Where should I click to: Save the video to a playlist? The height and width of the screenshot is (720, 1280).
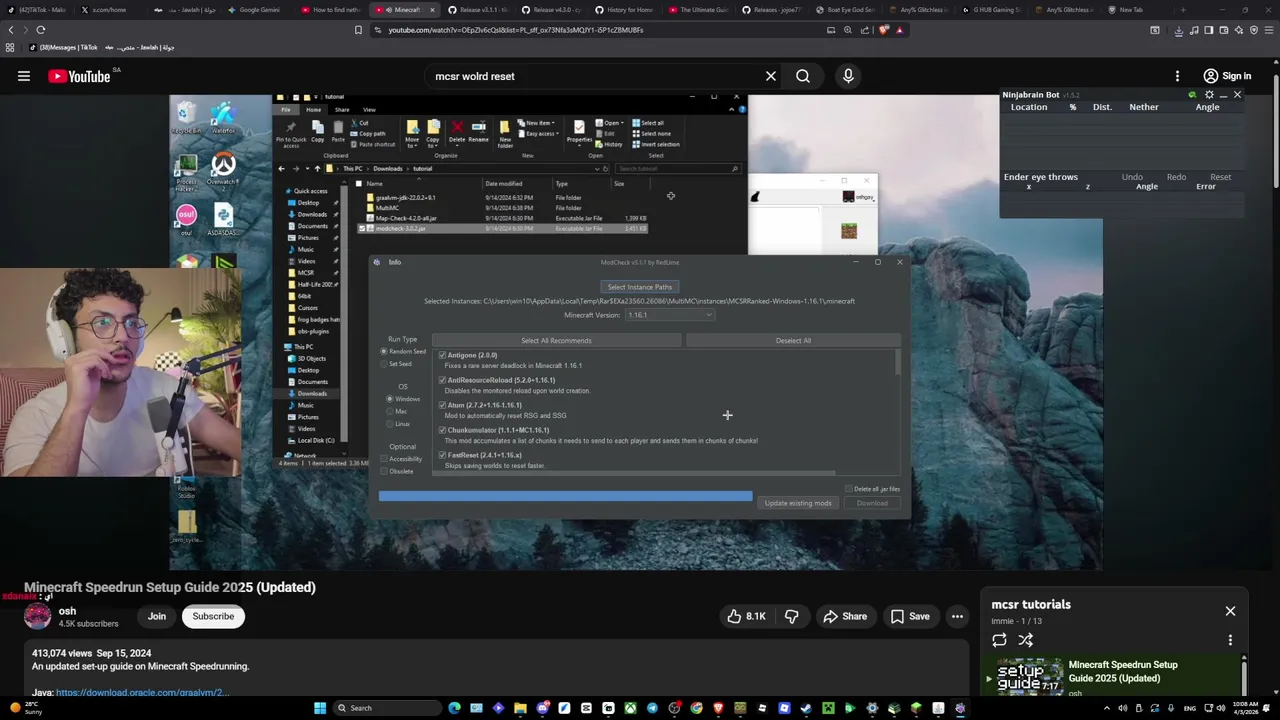[909, 616]
